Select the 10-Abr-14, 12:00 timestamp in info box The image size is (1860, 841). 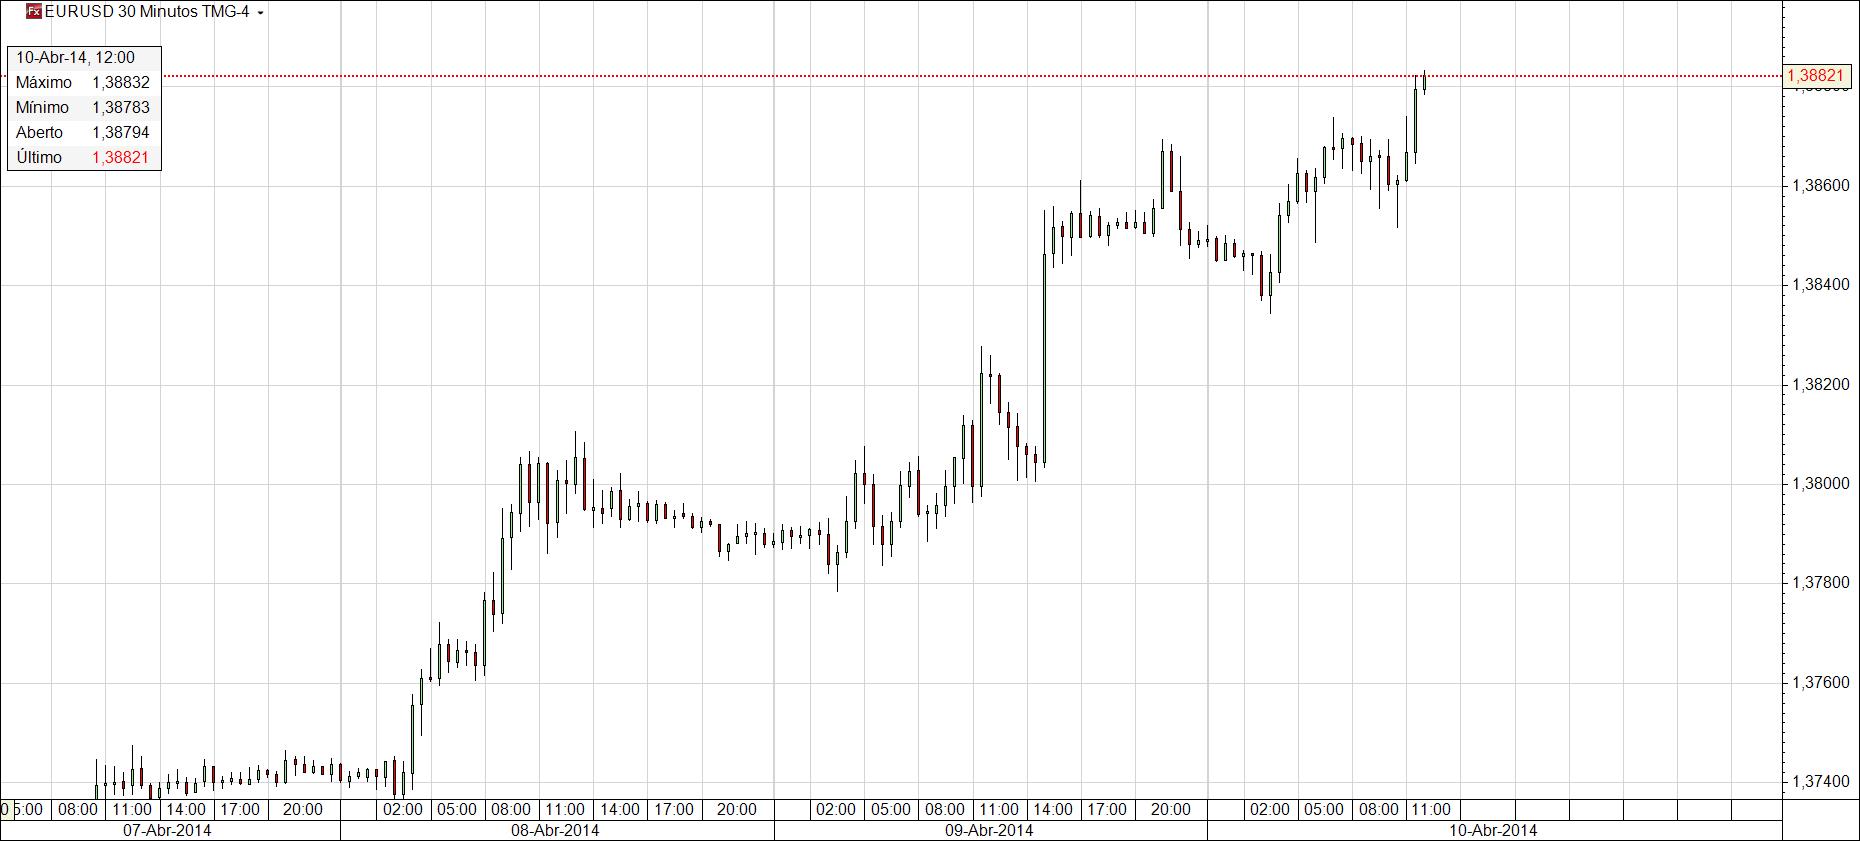(76, 57)
